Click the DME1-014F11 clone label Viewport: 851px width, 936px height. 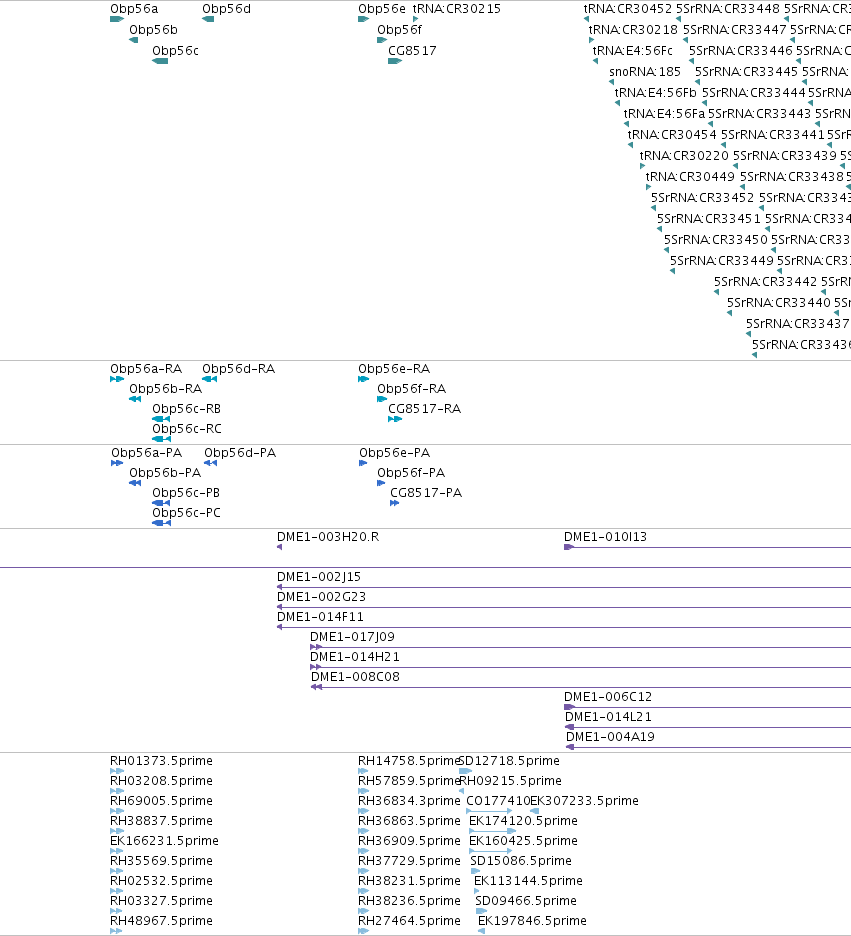(320, 617)
